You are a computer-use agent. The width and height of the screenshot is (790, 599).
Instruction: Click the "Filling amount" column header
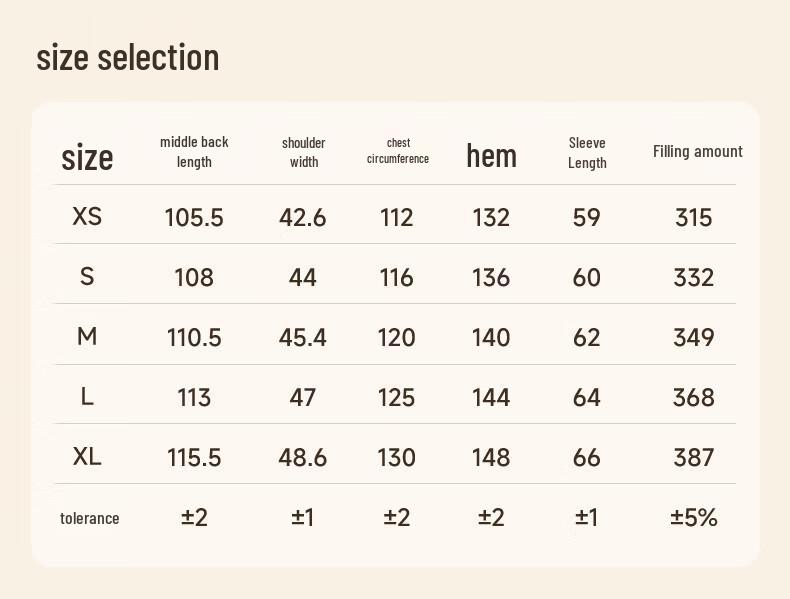(x=697, y=152)
